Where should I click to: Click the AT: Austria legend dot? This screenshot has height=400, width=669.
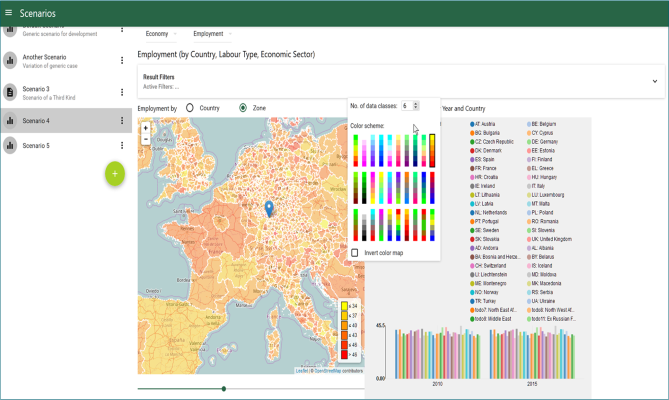click(472, 124)
